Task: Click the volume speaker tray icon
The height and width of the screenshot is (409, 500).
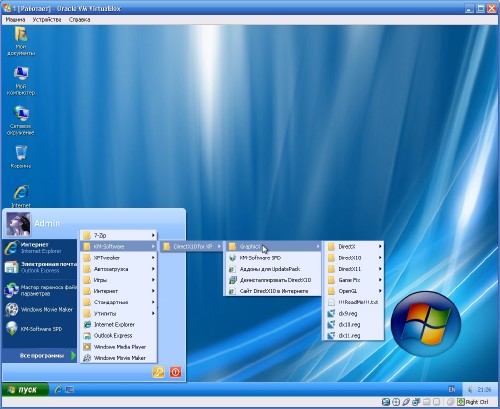Action: pyautogui.click(x=470, y=389)
